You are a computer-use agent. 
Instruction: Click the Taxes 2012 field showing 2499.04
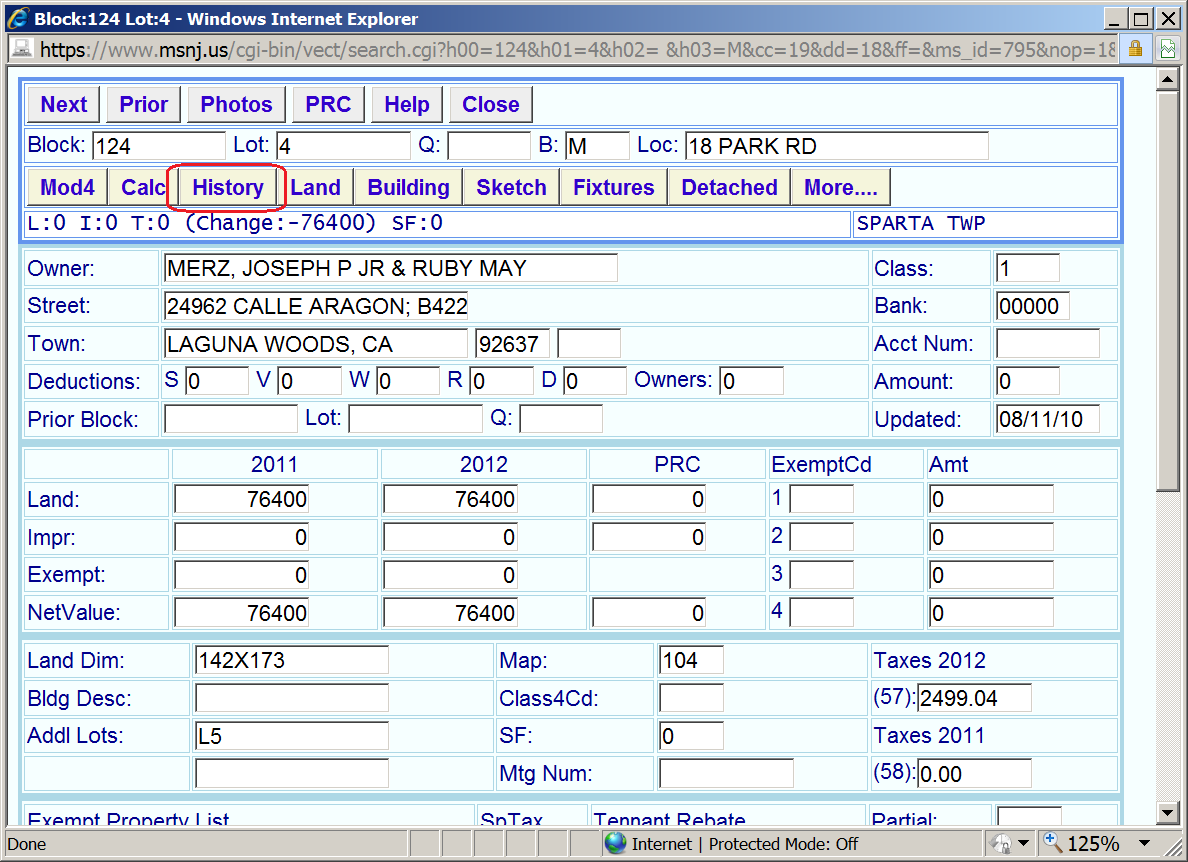(974, 698)
